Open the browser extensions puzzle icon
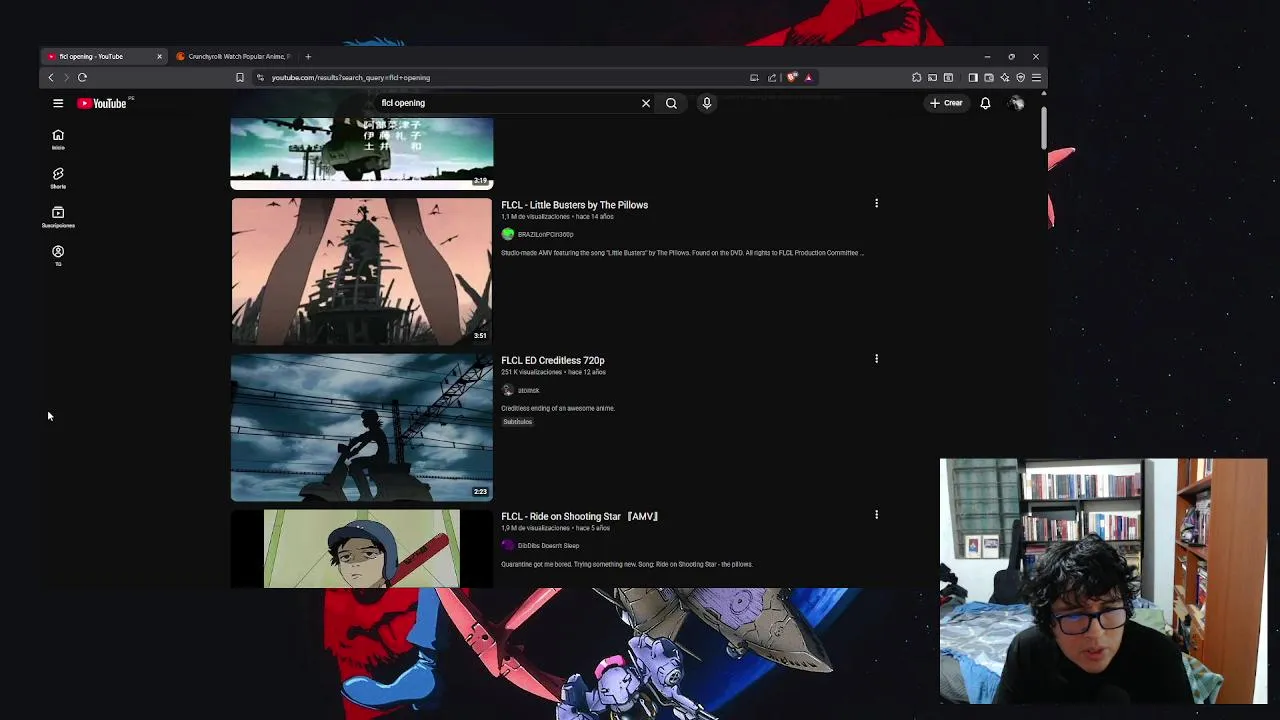Image resolution: width=1280 pixels, height=720 pixels. pos(916,77)
